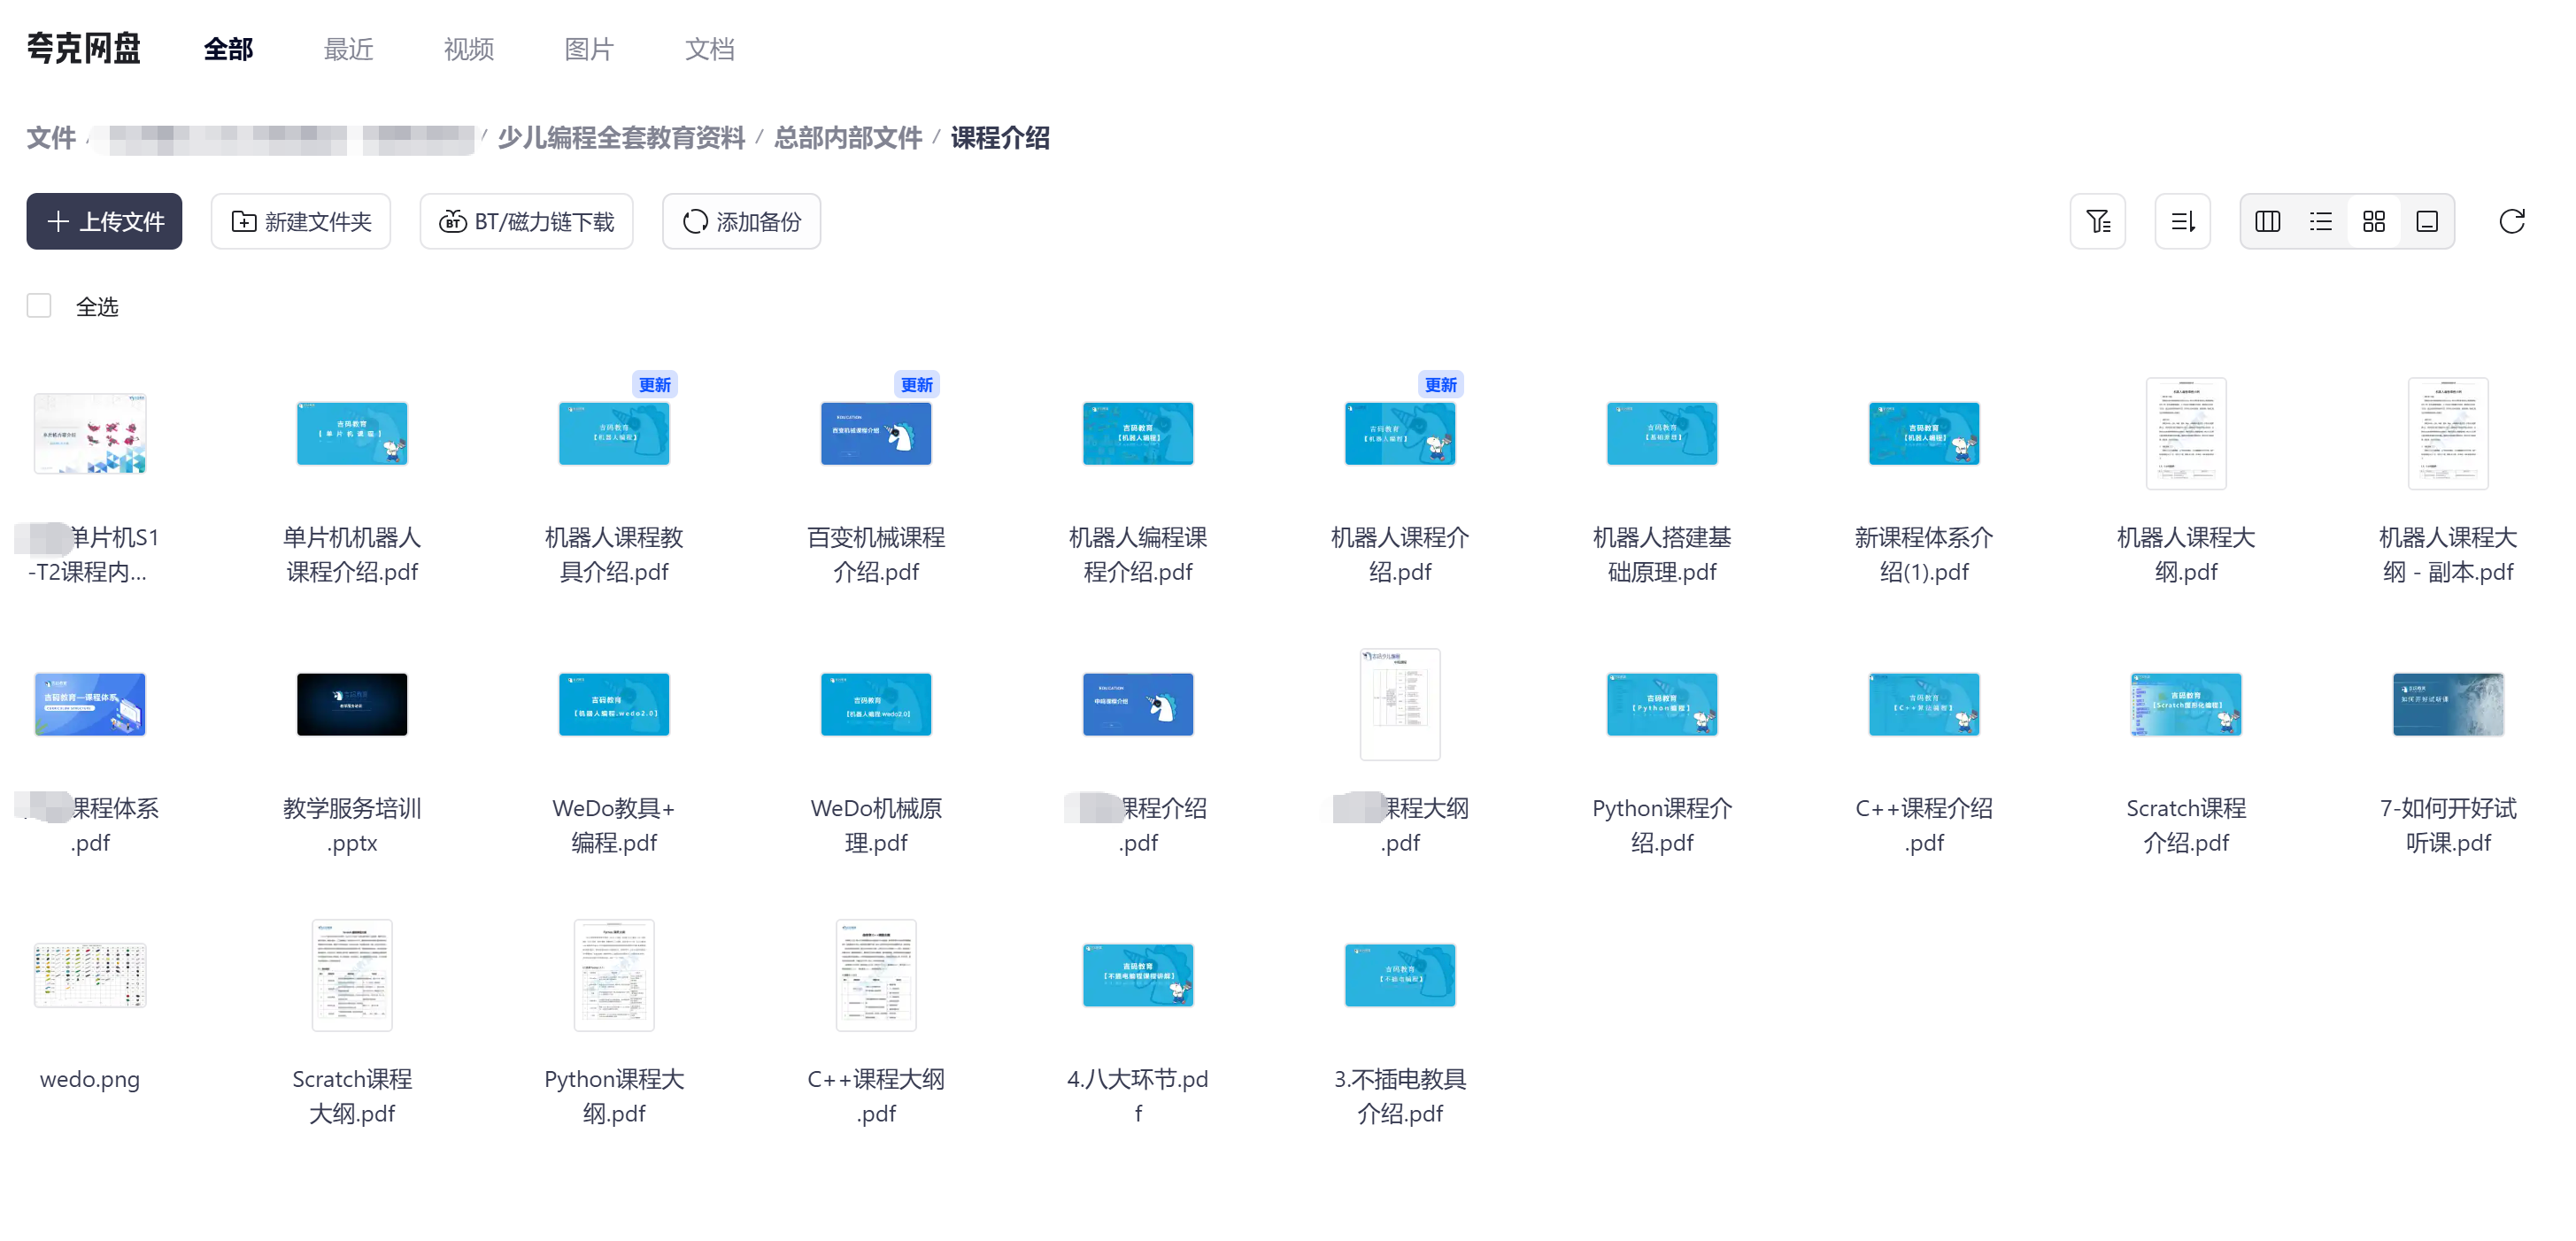
Task: Click the 上传文件 upload button
Action: click(x=104, y=221)
